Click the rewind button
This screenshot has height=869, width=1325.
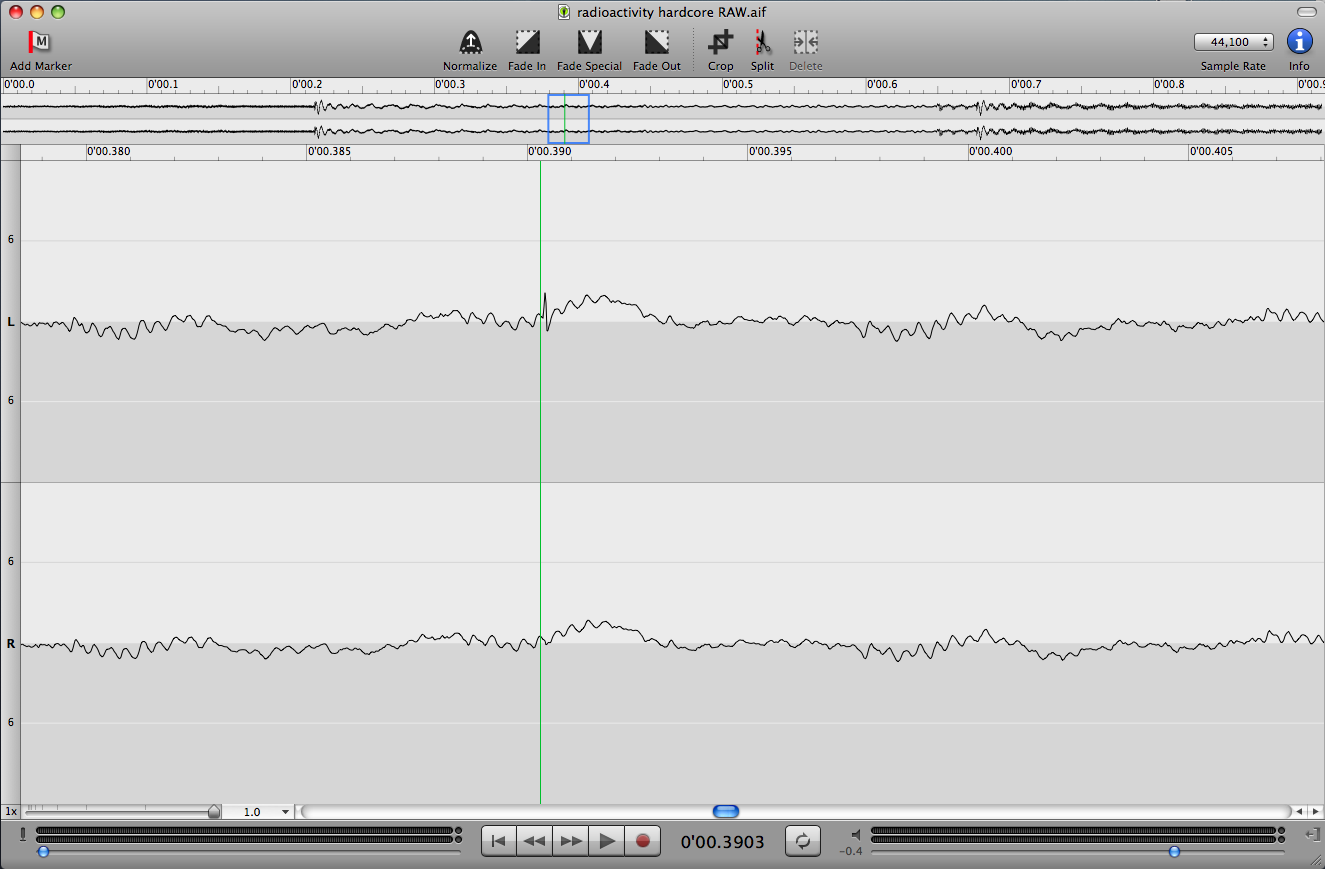pos(535,841)
